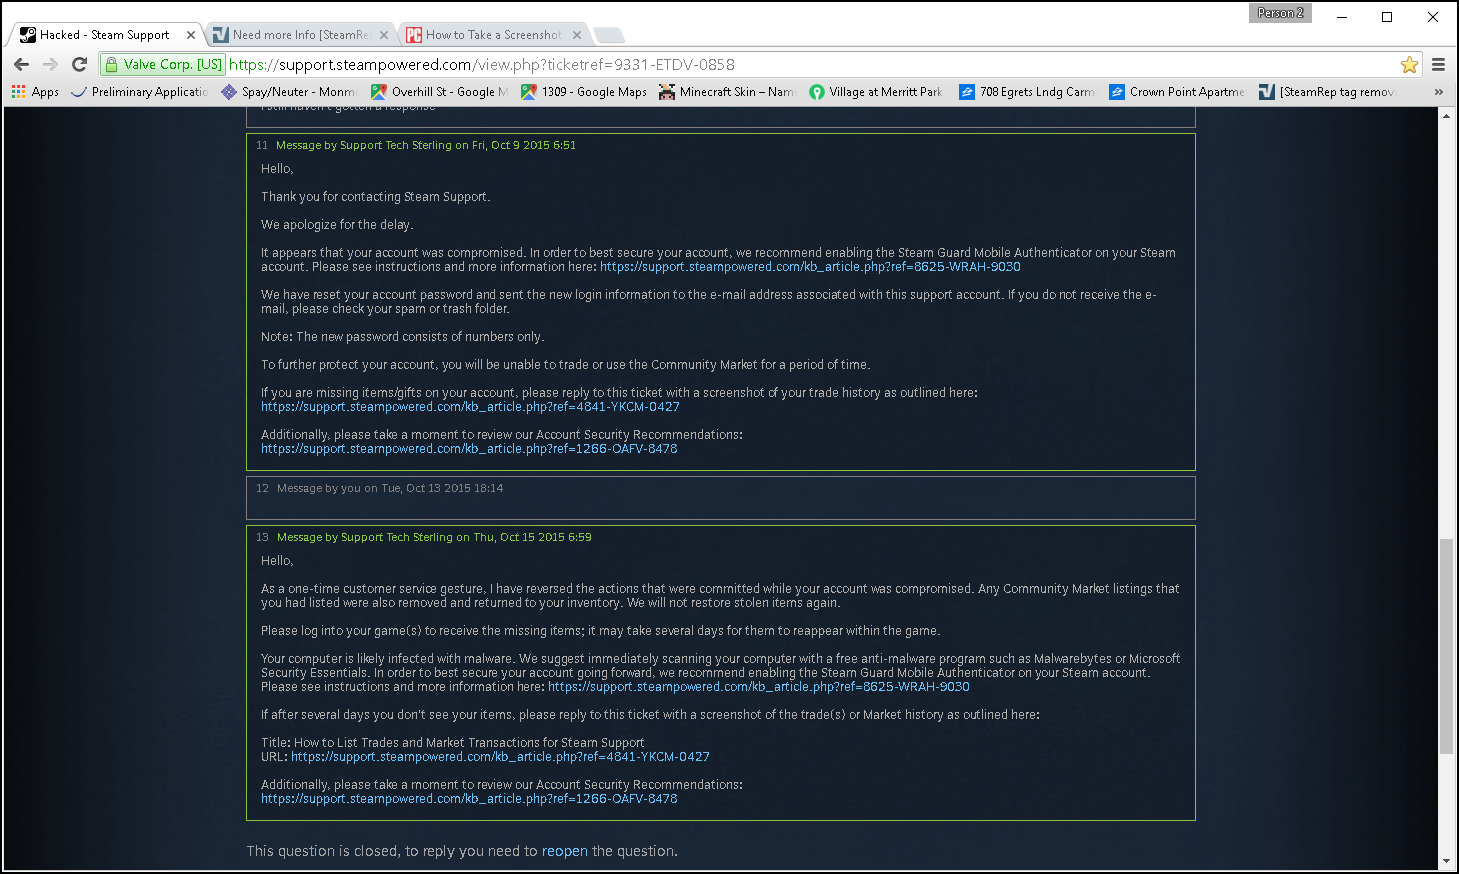Open Village at Merritt Park bookmark
Image resolution: width=1459 pixels, height=874 pixels.
876,92
